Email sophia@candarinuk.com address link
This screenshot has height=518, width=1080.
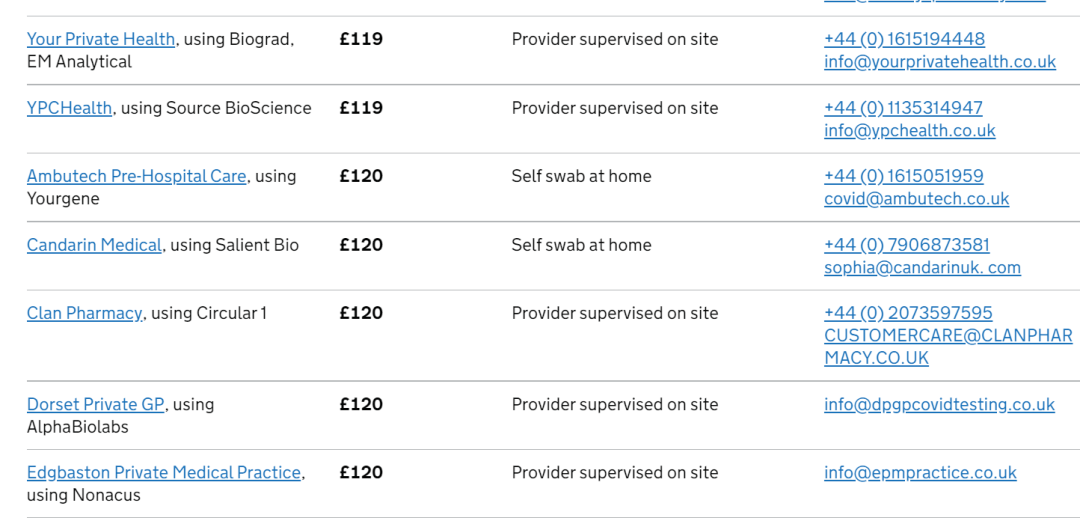coord(922,268)
